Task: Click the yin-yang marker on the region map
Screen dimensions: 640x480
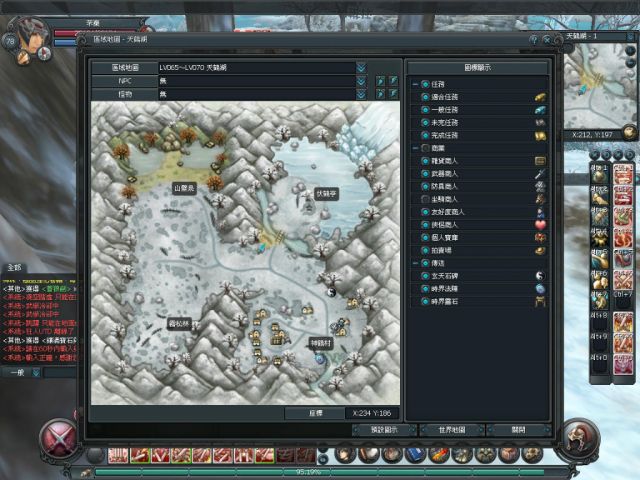Action: click(332, 292)
